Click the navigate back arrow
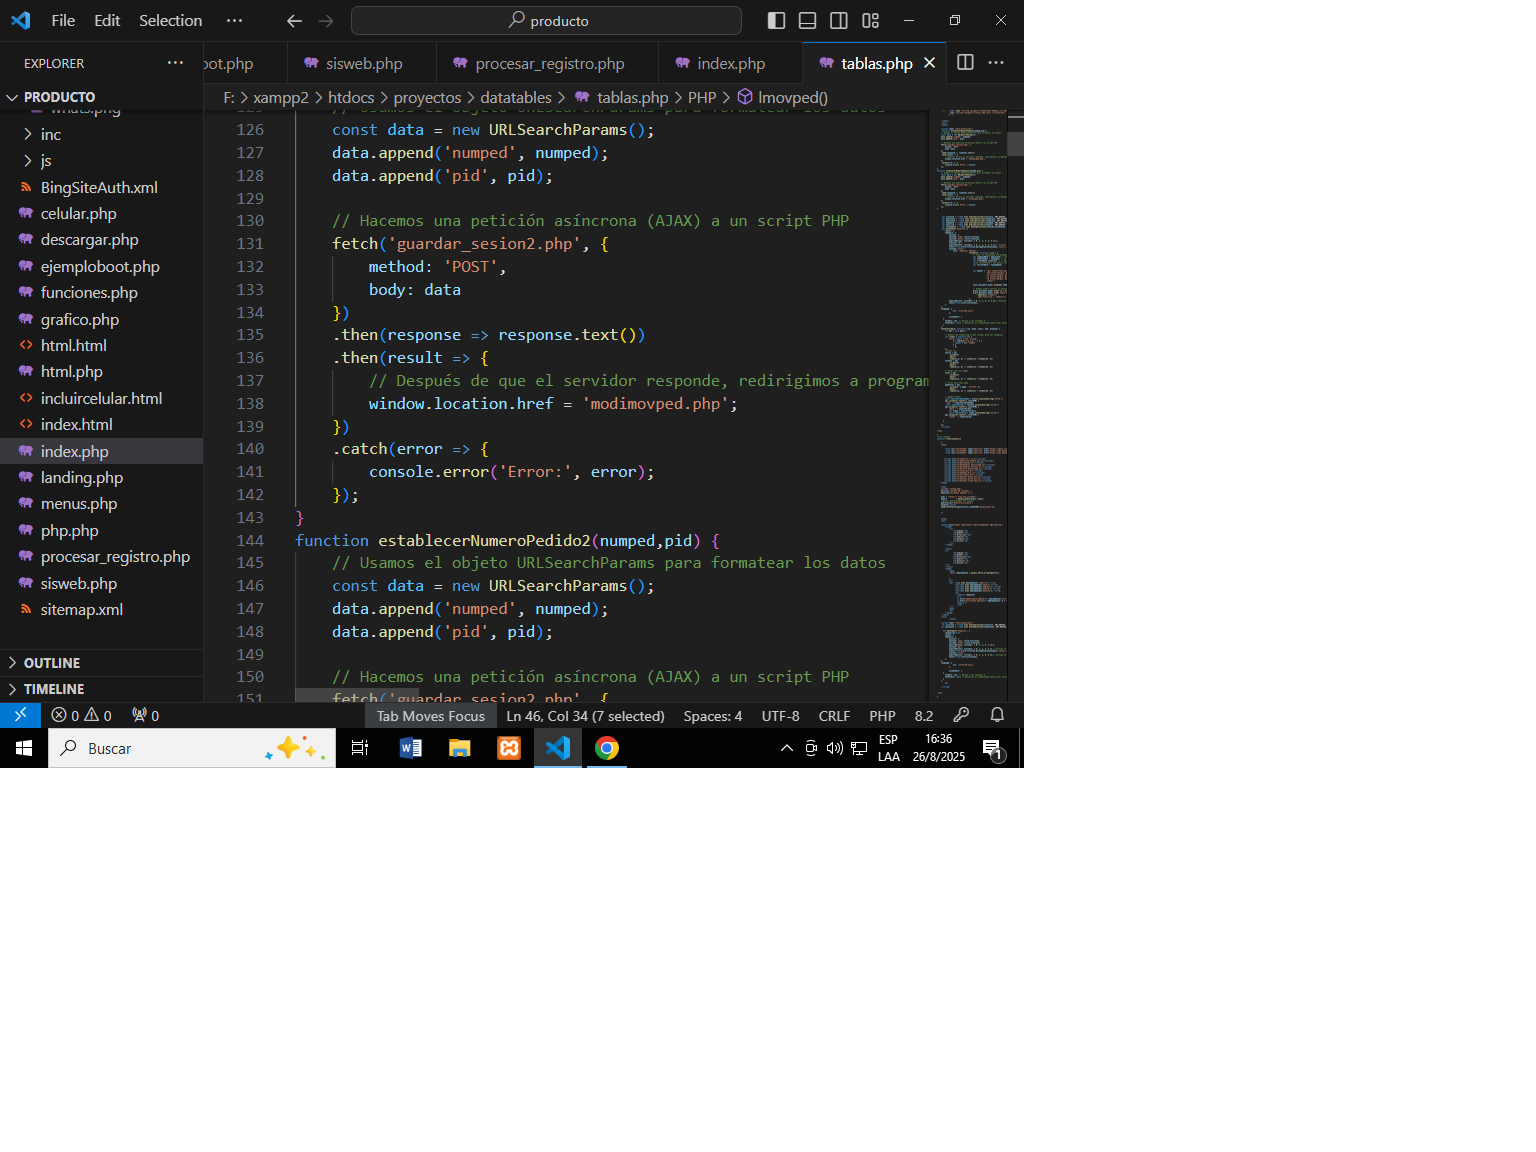The height and width of the screenshot is (1152, 1536). click(x=294, y=20)
